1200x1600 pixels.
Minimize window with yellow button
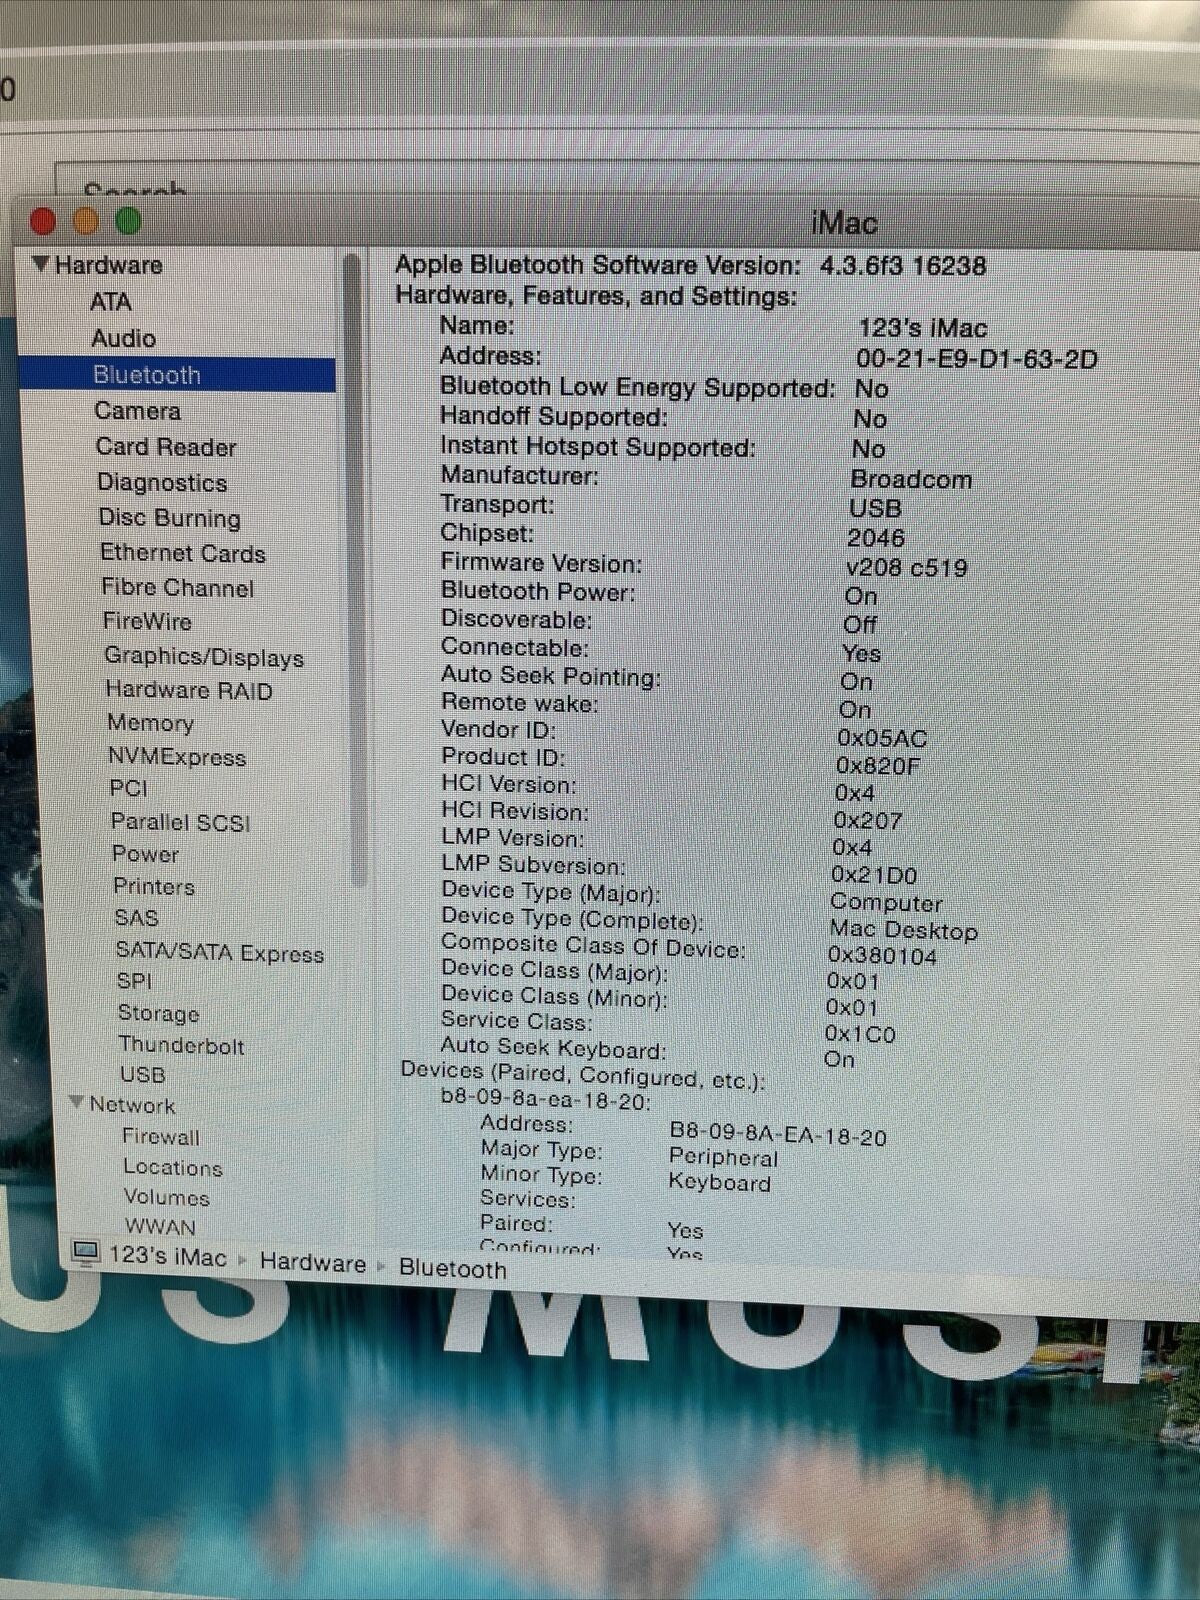(x=85, y=220)
